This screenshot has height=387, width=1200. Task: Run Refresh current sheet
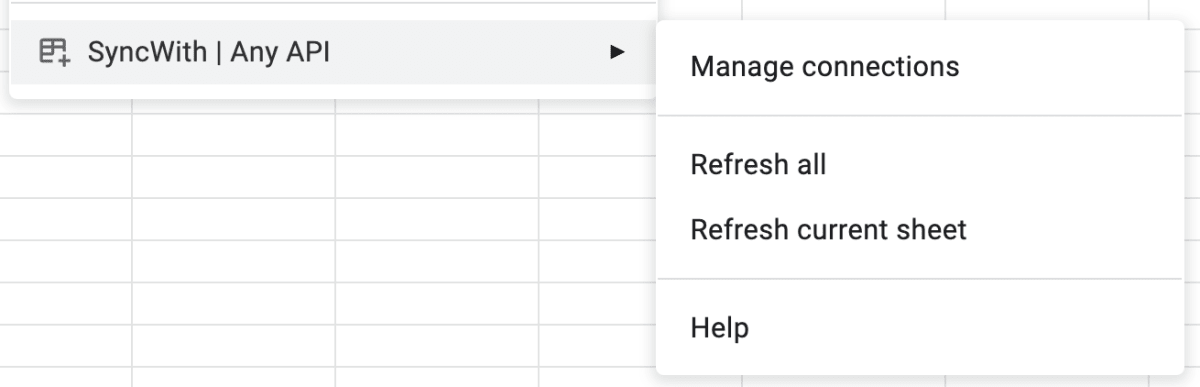[x=828, y=230]
